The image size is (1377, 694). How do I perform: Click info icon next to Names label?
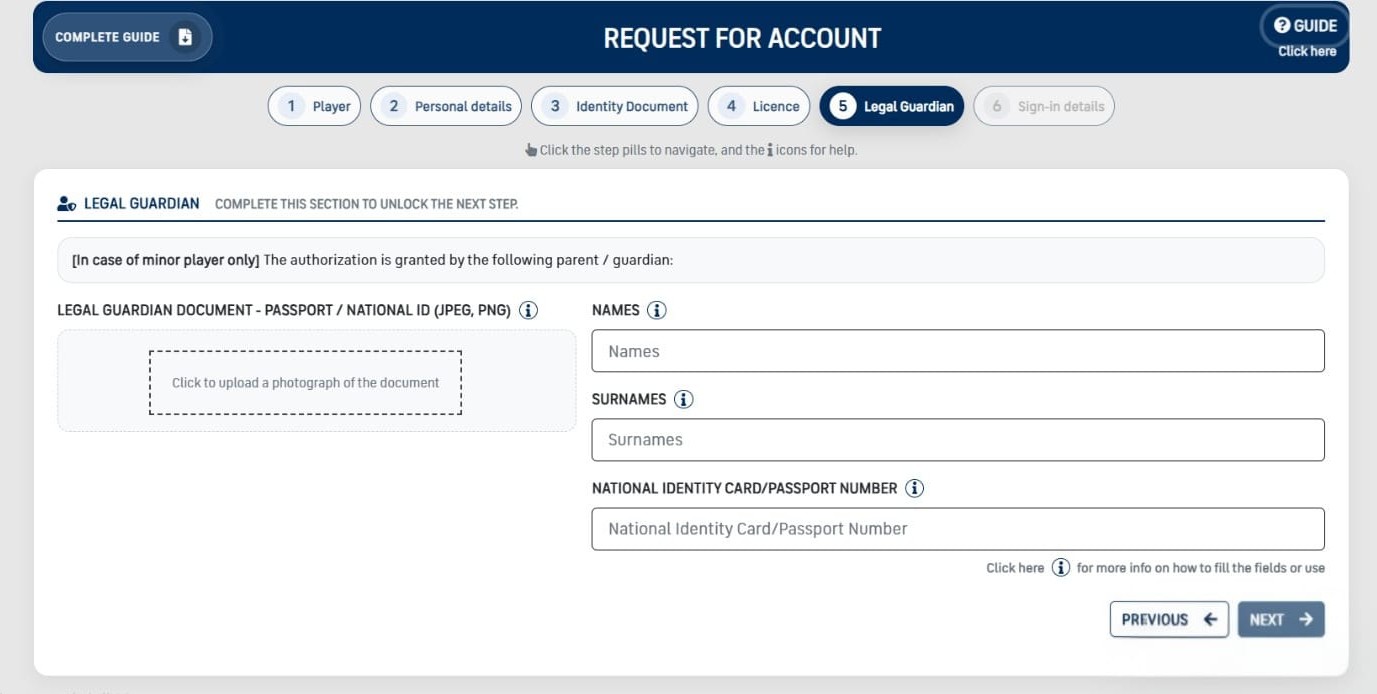[656, 310]
